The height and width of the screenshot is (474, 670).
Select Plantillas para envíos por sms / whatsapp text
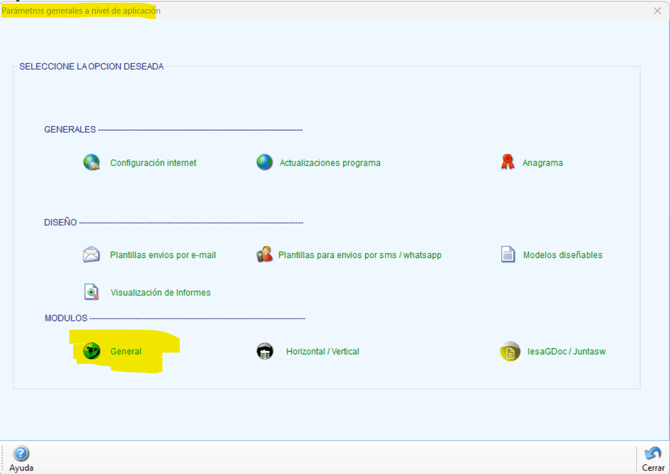coord(360,255)
